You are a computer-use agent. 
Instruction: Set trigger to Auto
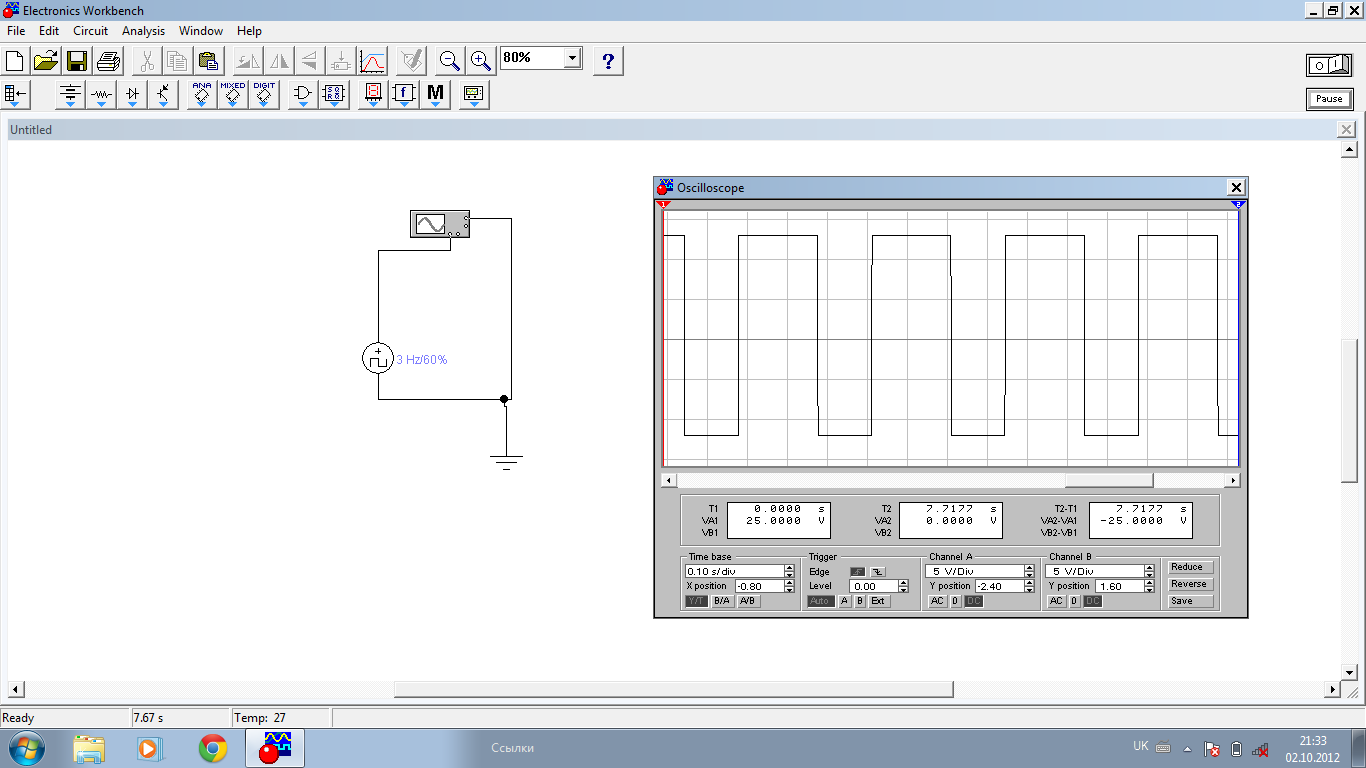pyautogui.click(x=820, y=601)
